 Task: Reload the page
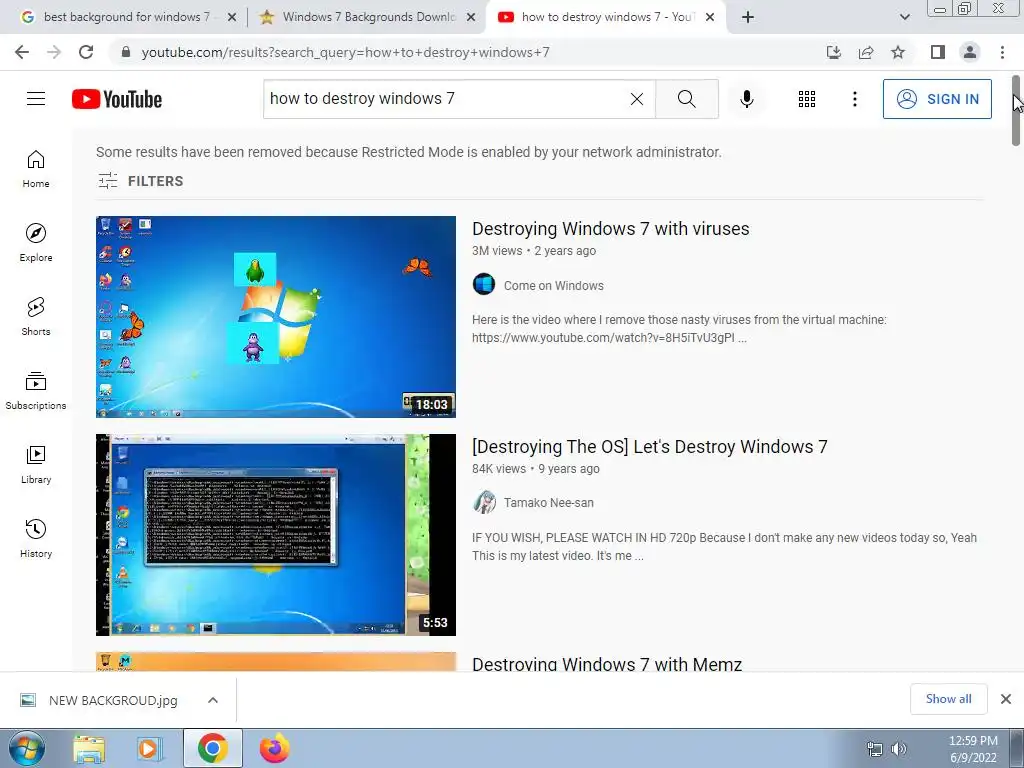[86, 52]
